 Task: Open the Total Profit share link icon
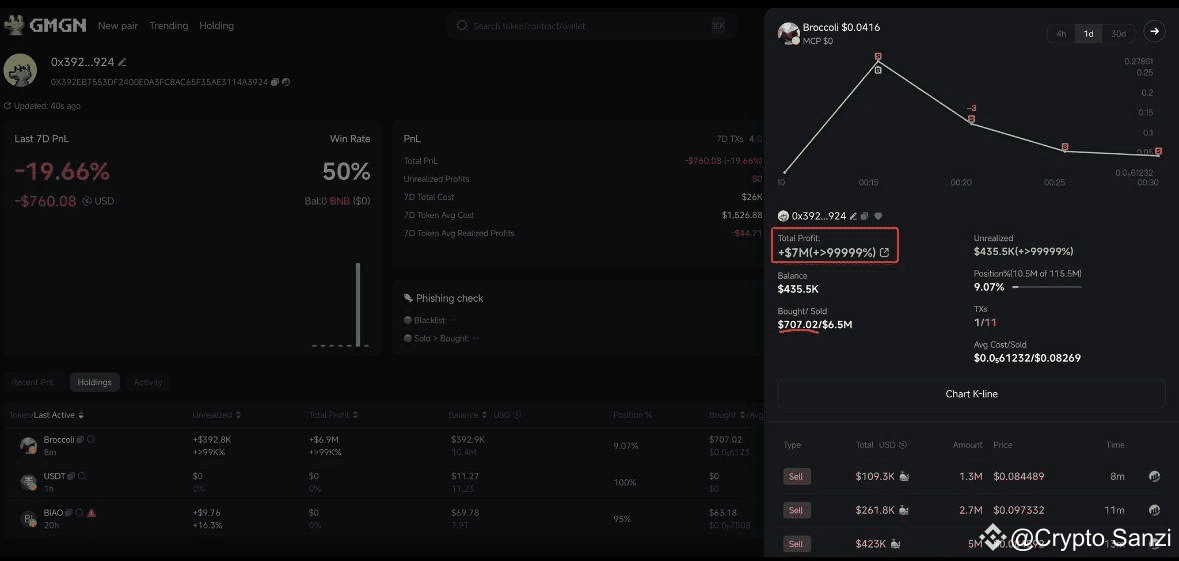[884, 253]
